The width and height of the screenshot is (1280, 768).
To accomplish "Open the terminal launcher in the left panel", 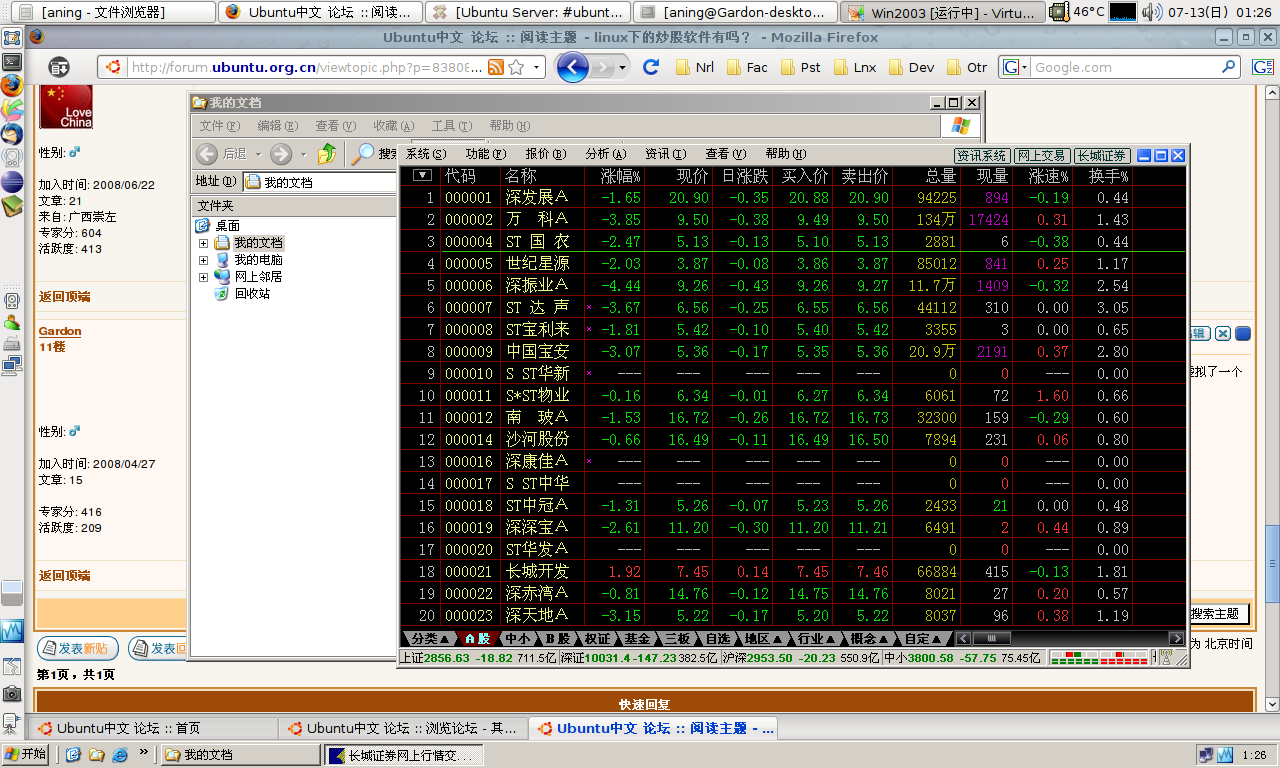I will (12, 61).
